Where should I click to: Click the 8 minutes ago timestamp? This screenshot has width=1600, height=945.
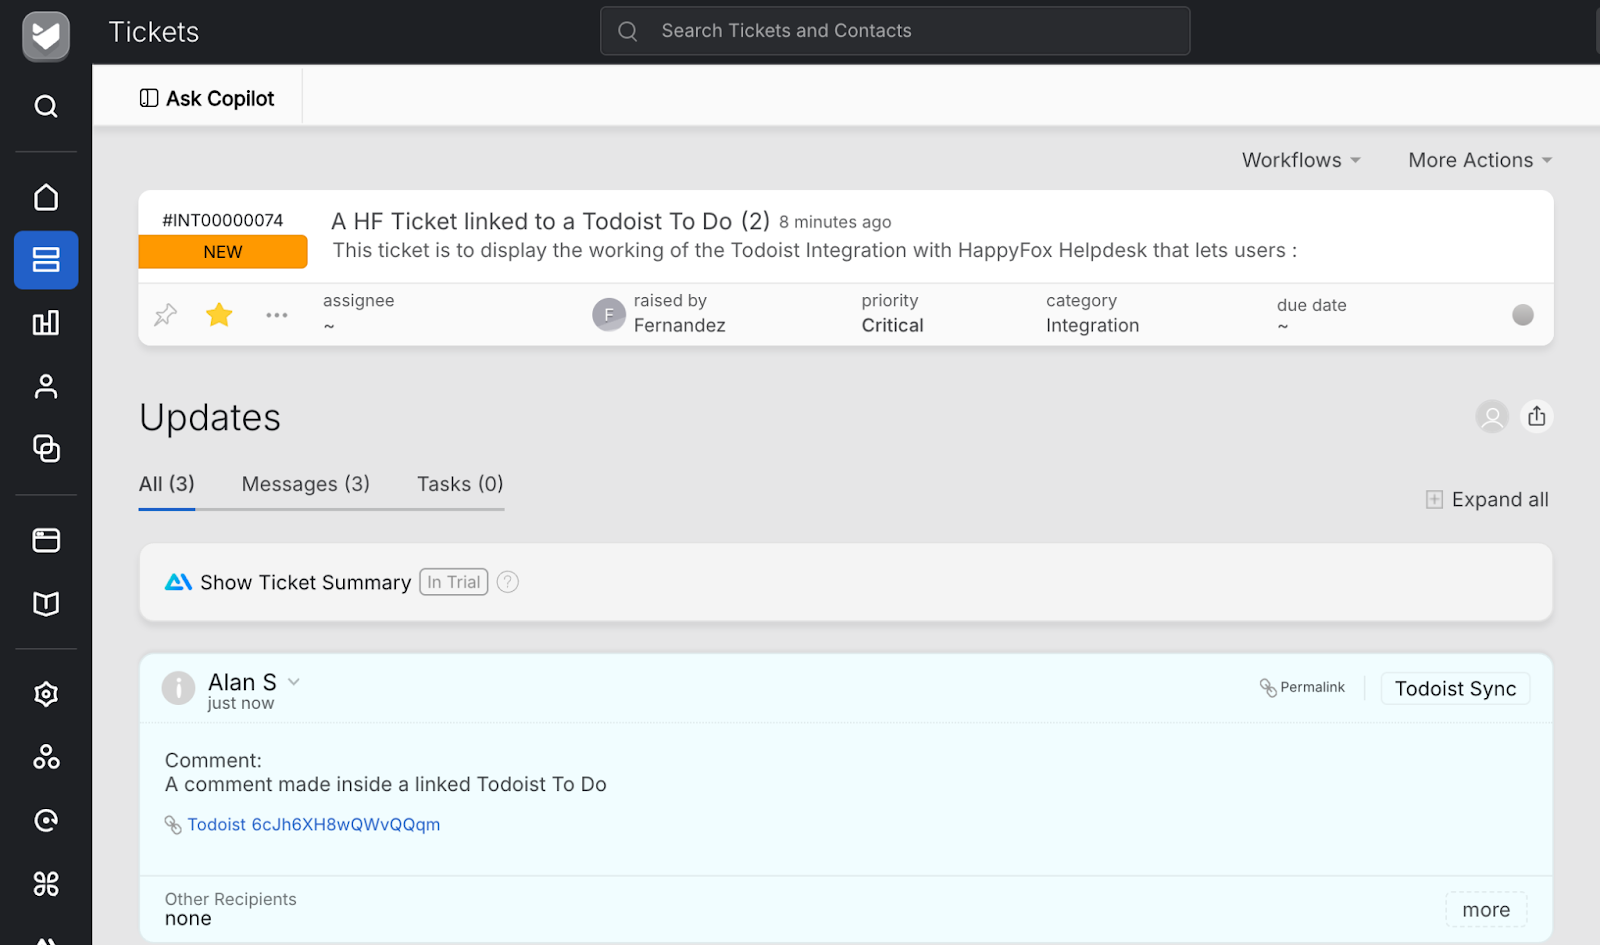point(835,222)
